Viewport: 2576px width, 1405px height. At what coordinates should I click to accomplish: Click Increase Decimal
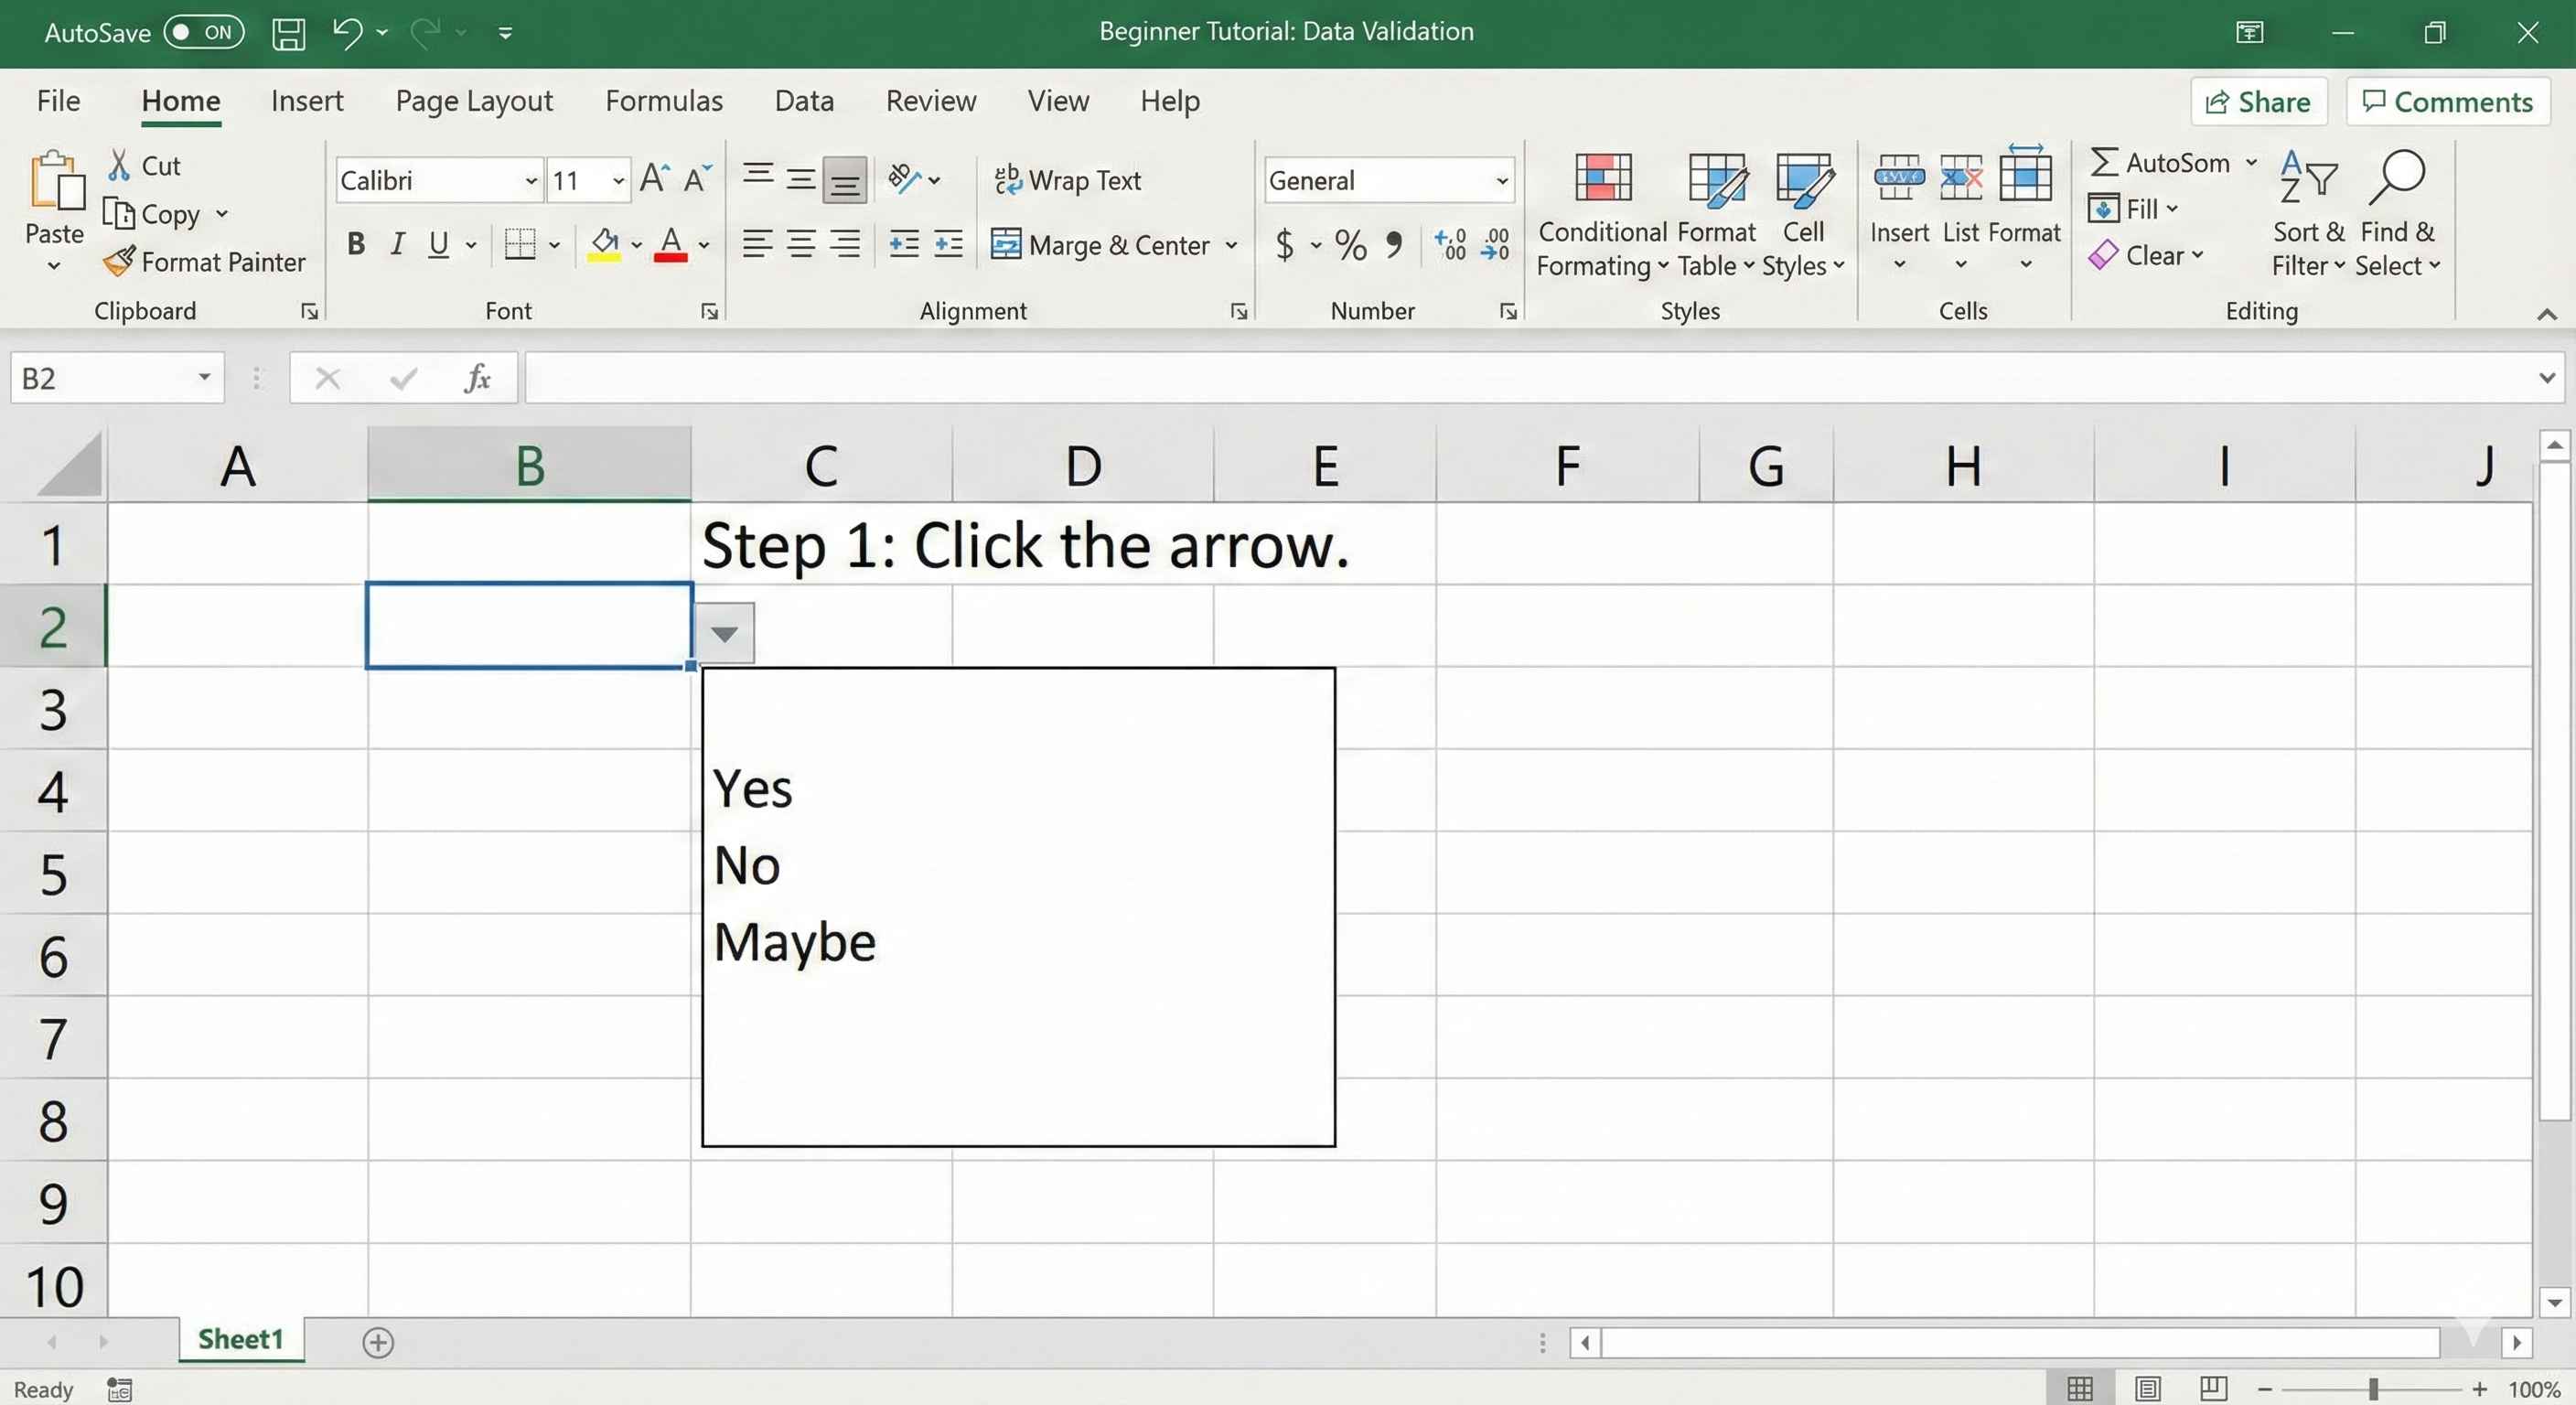click(x=1449, y=245)
